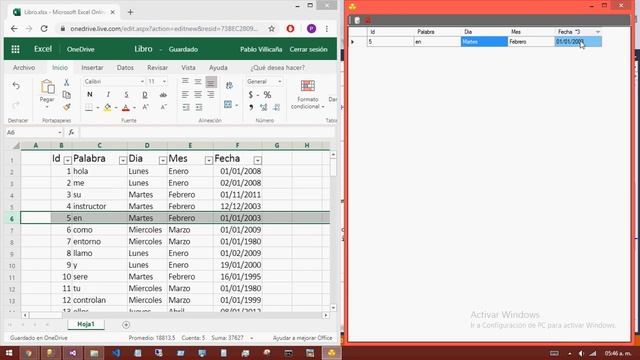Screen dimensions: 640x360
Task: Open the Office app launcher grid
Action: [16, 49]
